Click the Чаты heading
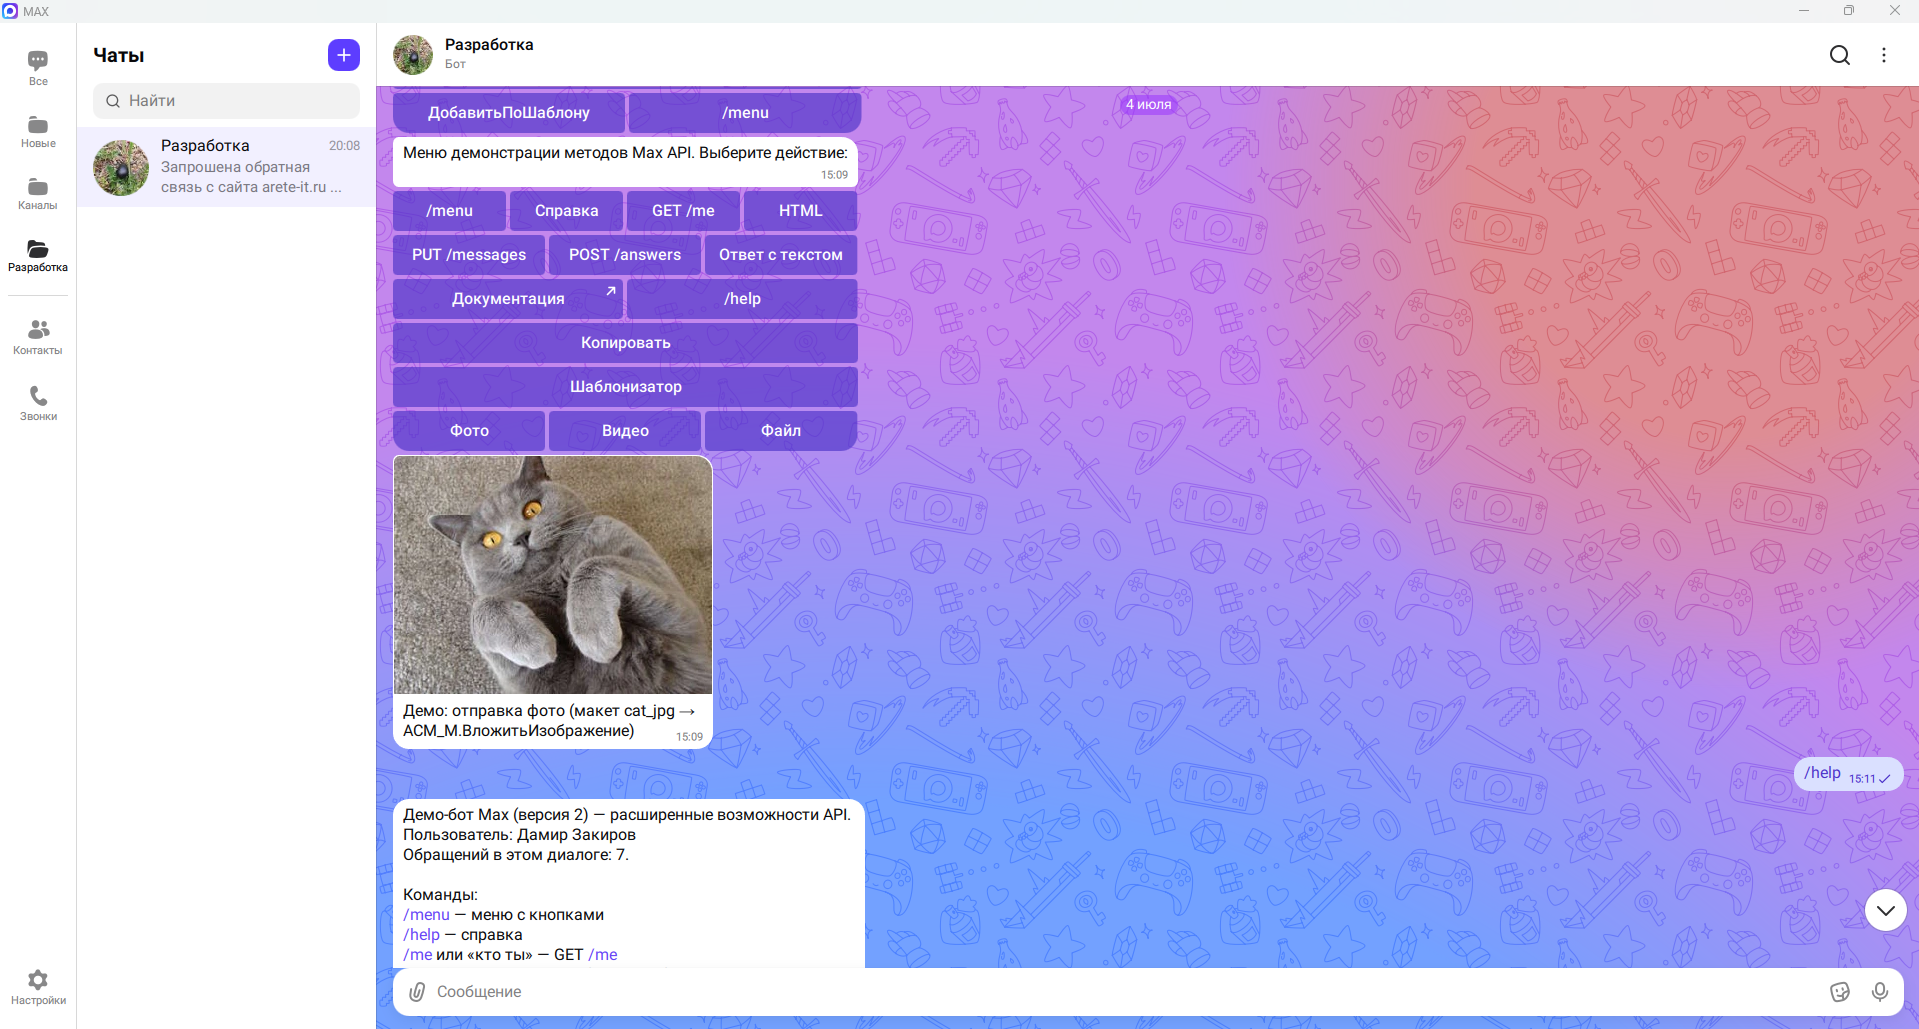This screenshot has height=1029, width=1919. 119,55
